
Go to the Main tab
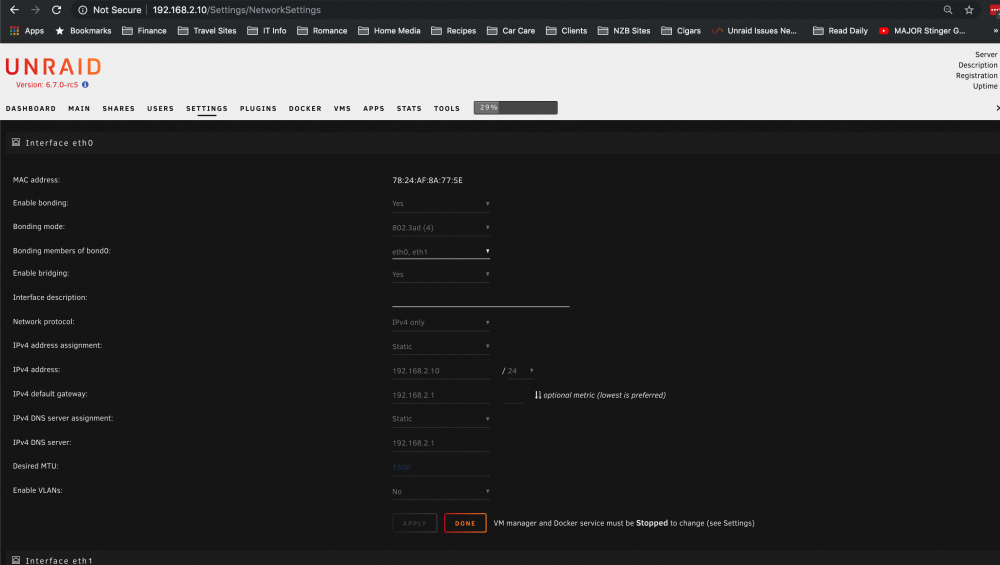coord(79,108)
